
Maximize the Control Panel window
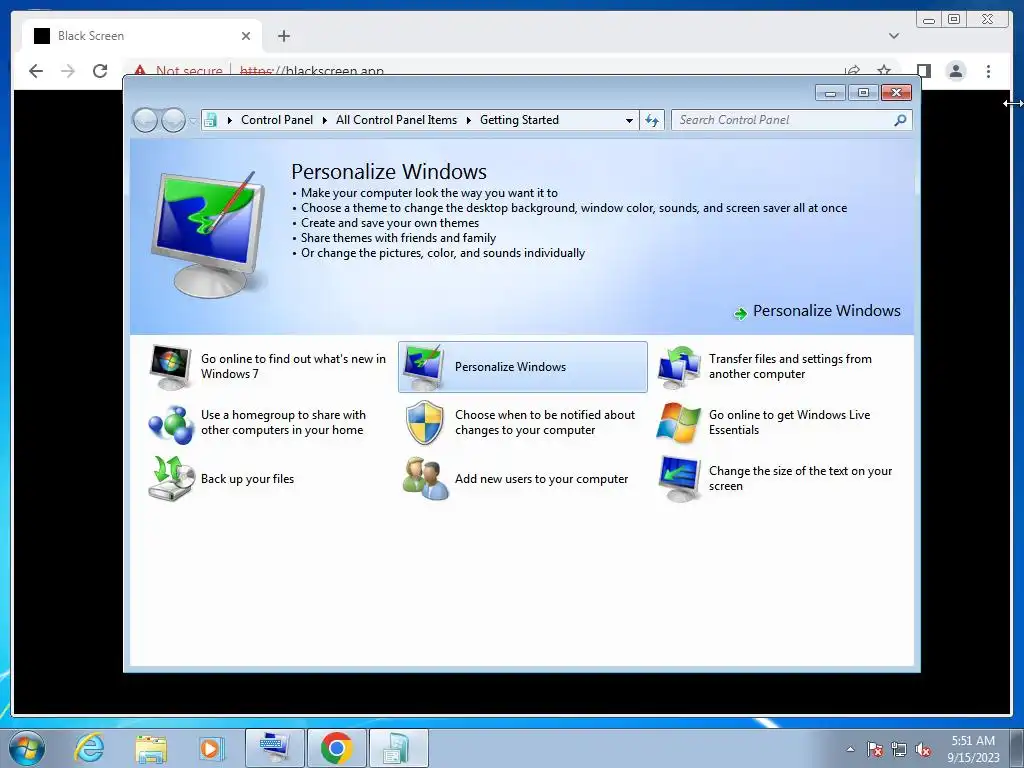863,93
